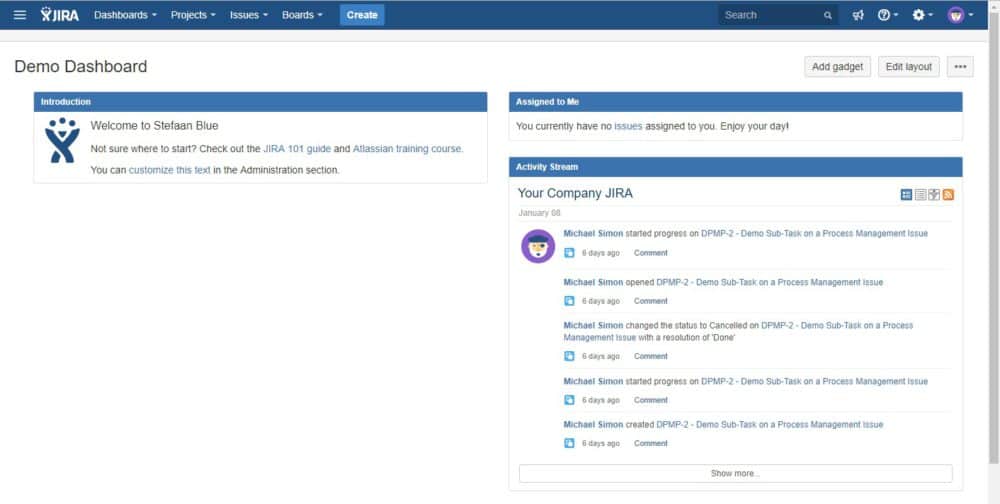The width and height of the screenshot is (1000, 504).
Task: Click the 'January 08' date label
Action: click(x=539, y=213)
